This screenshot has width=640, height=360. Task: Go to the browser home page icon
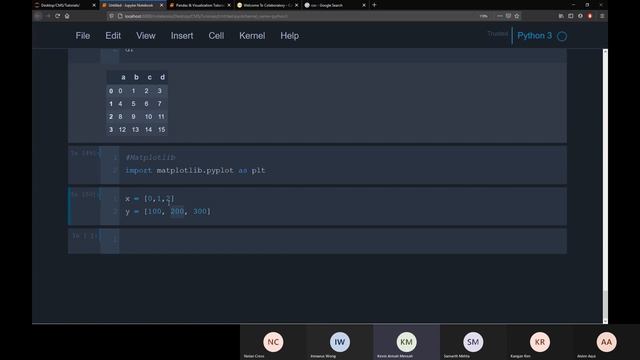pos(67,16)
